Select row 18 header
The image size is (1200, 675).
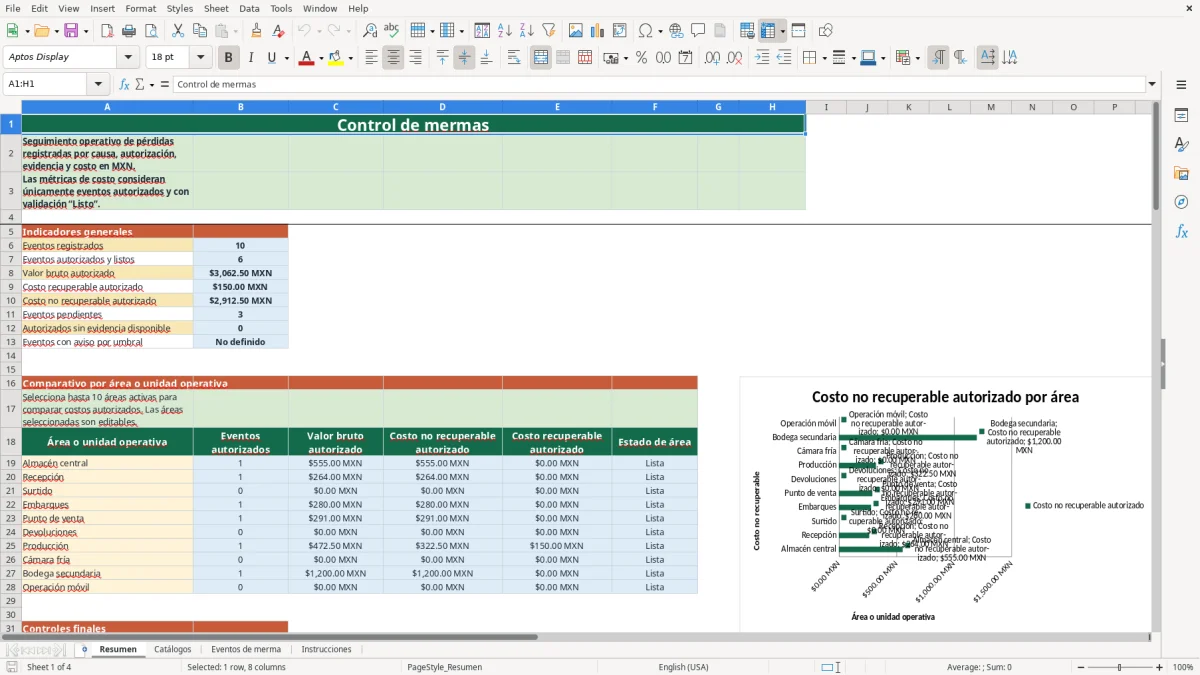click(x=11, y=442)
